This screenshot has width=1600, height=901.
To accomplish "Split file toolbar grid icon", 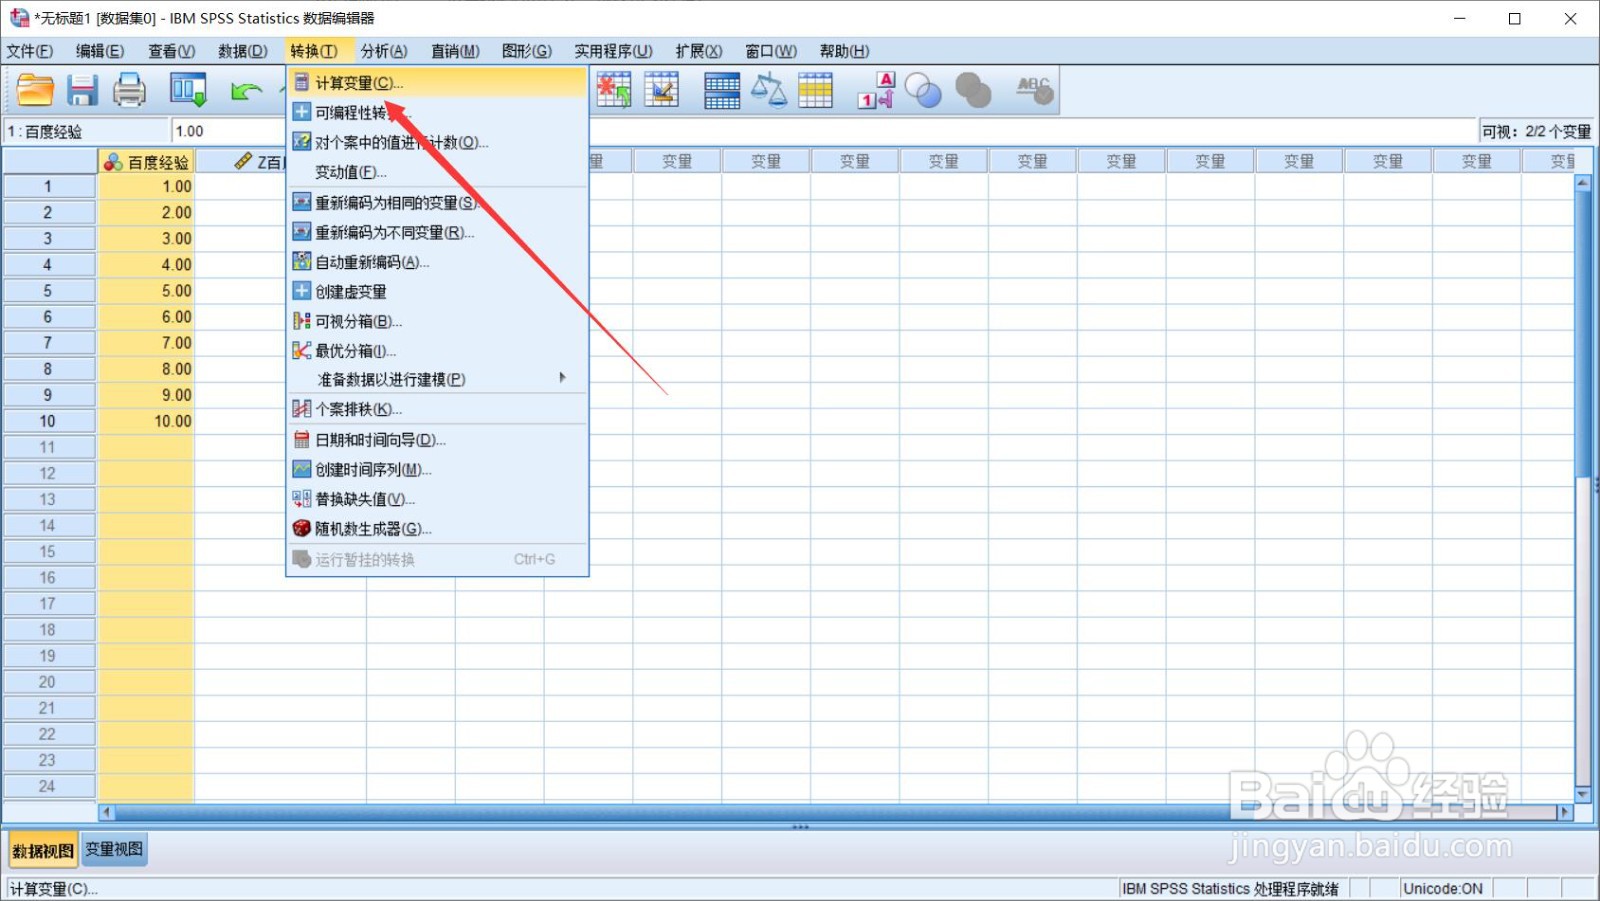I will point(721,90).
